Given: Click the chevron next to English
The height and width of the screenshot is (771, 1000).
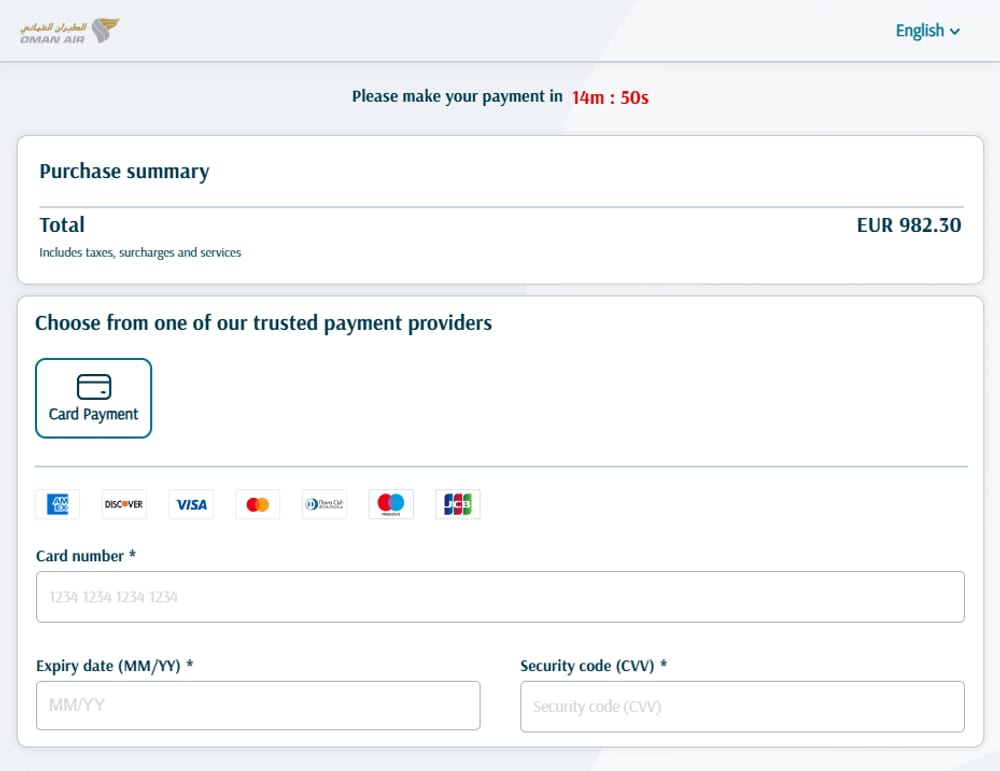Looking at the screenshot, I should 955,32.
